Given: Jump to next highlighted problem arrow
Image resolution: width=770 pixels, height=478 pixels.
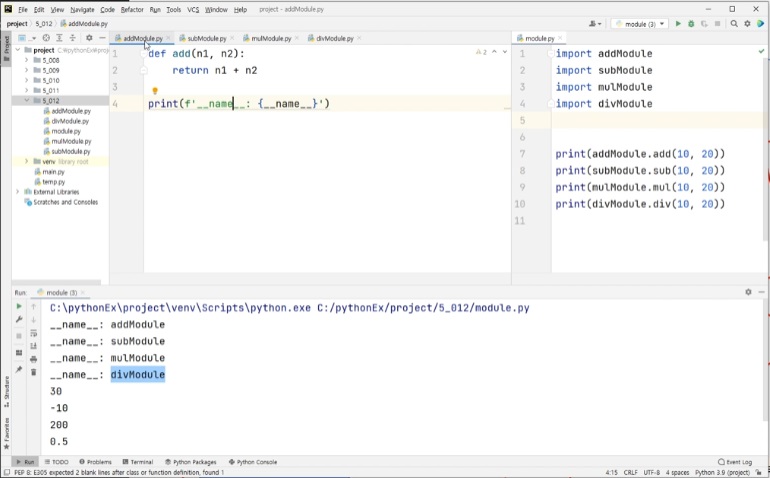Looking at the screenshot, I should click(x=505, y=52).
